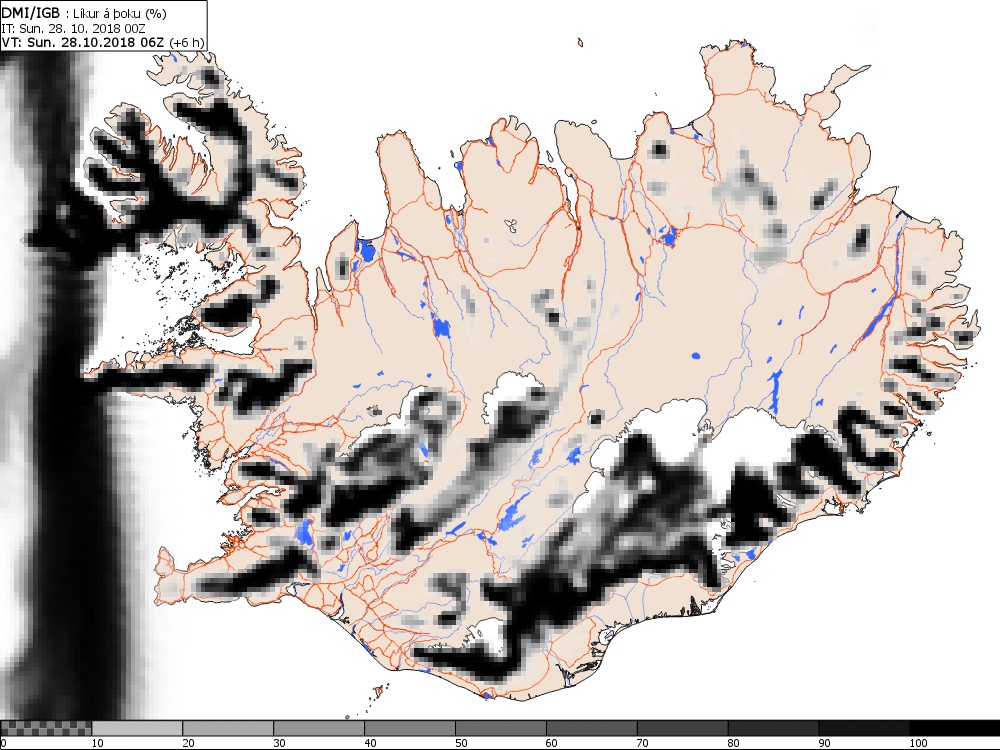1000x750 pixels.
Task: Select the 'IT: Sun. 28. 10. 2018 00Z' line
Action: (73, 29)
